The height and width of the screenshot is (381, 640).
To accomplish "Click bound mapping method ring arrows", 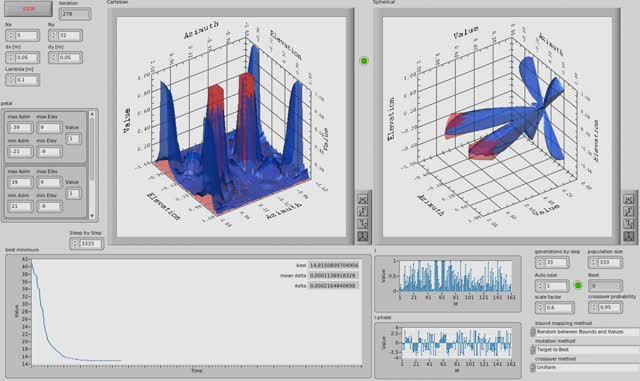I will coord(533,332).
